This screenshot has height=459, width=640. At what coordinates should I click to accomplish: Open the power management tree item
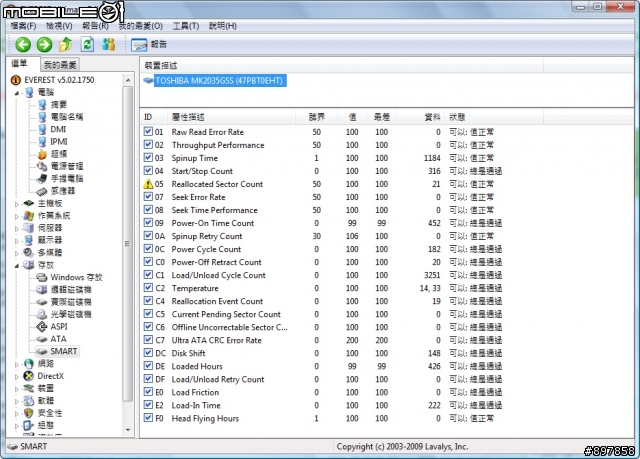[x=67, y=166]
